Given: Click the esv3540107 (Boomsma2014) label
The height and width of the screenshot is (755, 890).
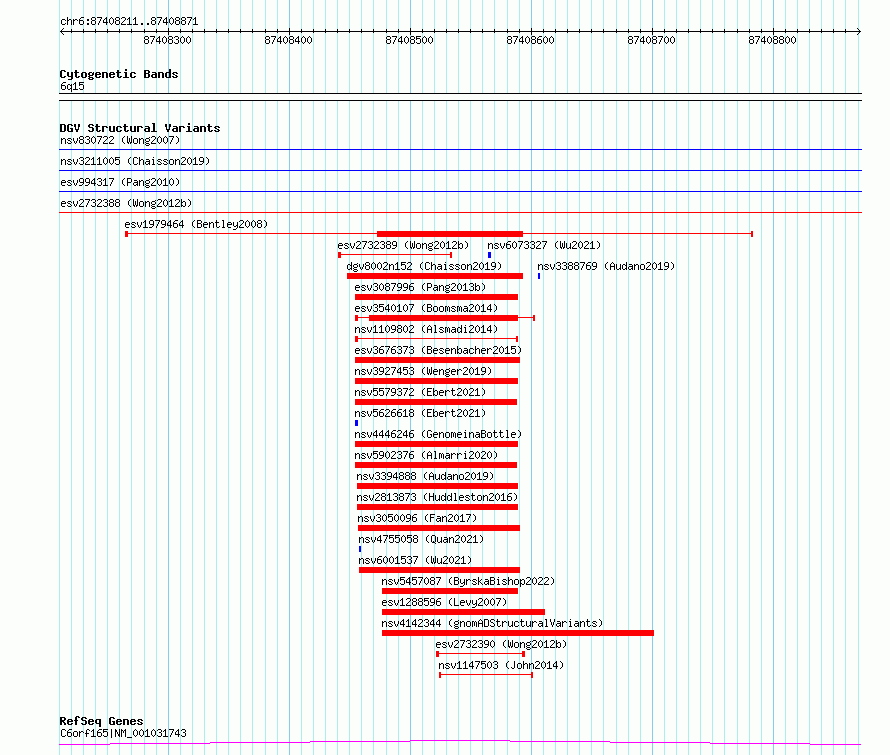Looking at the screenshot, I should 426,308.
